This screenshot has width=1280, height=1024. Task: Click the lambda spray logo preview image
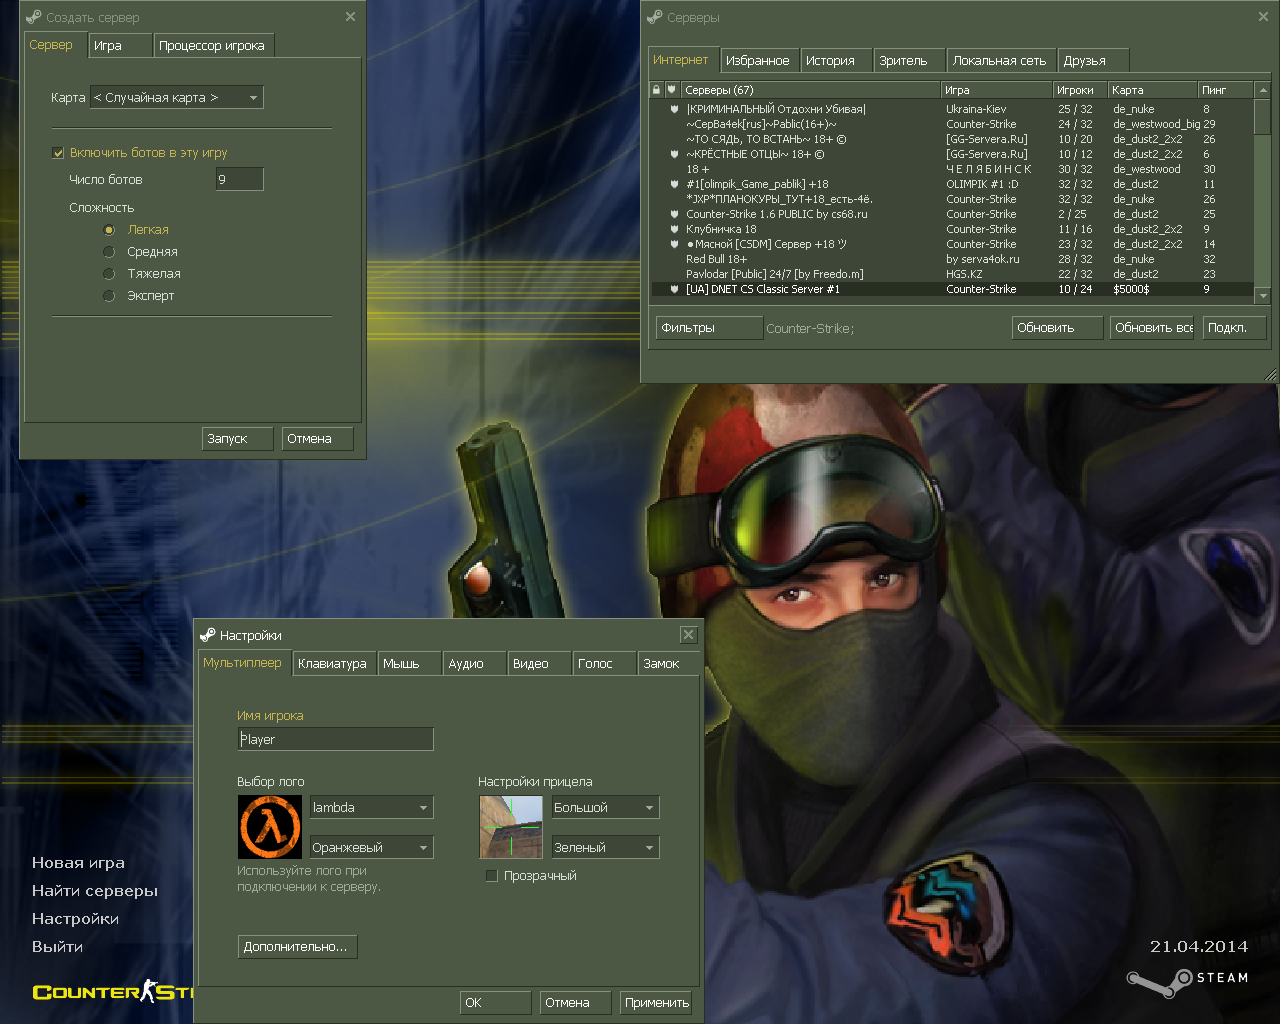270,827
